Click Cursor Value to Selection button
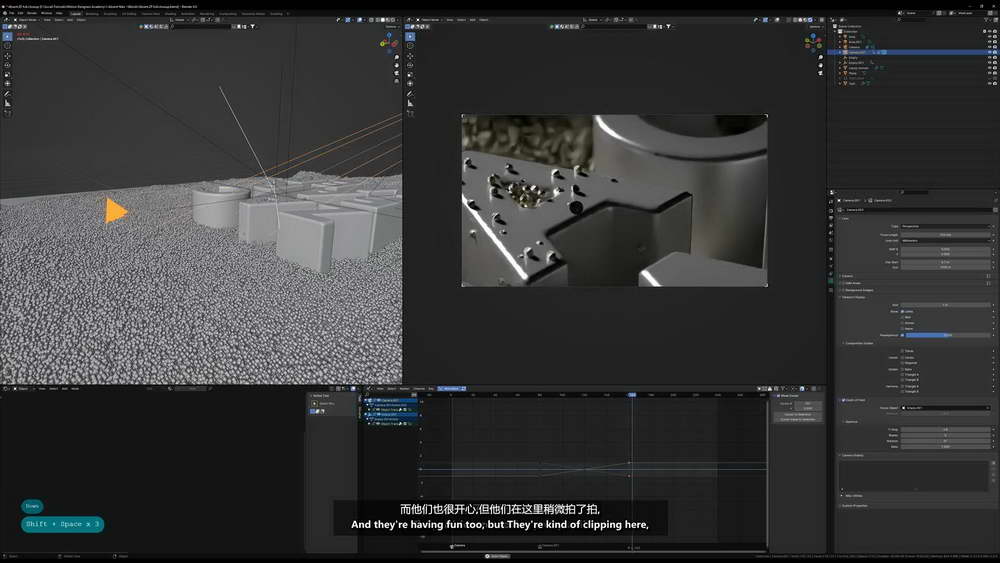 797,420
